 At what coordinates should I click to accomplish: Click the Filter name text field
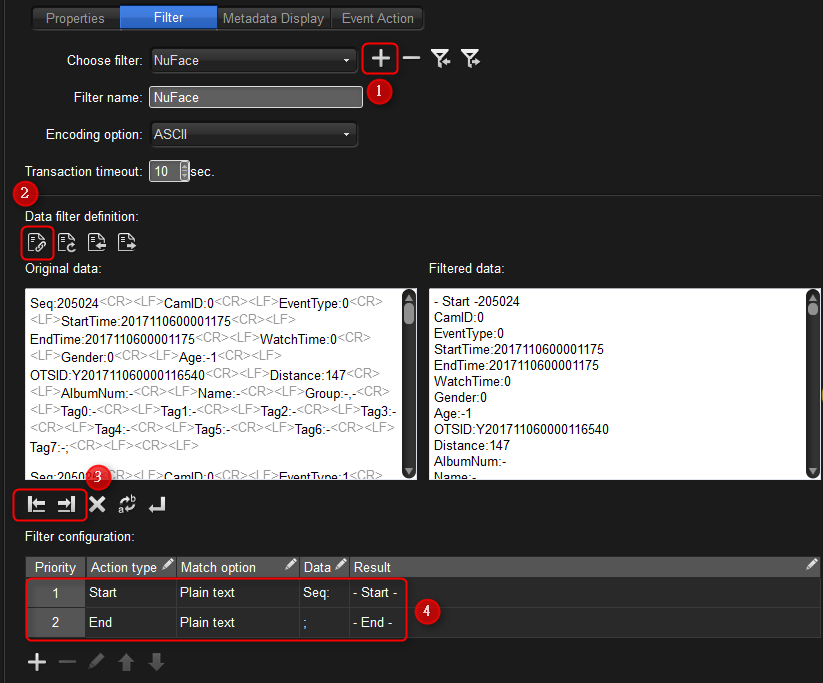255,97
